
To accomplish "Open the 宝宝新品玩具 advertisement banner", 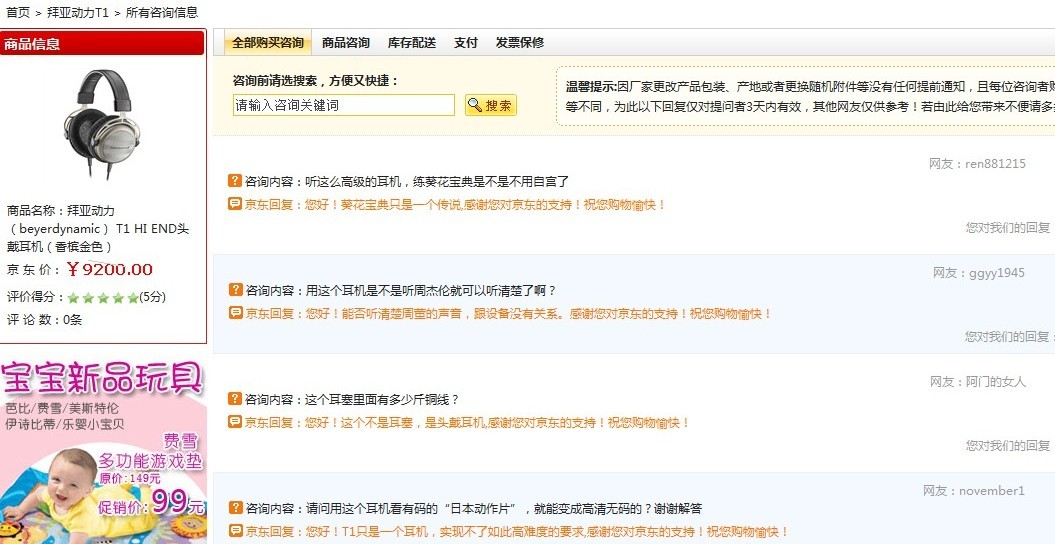I will tap(103, 452).
